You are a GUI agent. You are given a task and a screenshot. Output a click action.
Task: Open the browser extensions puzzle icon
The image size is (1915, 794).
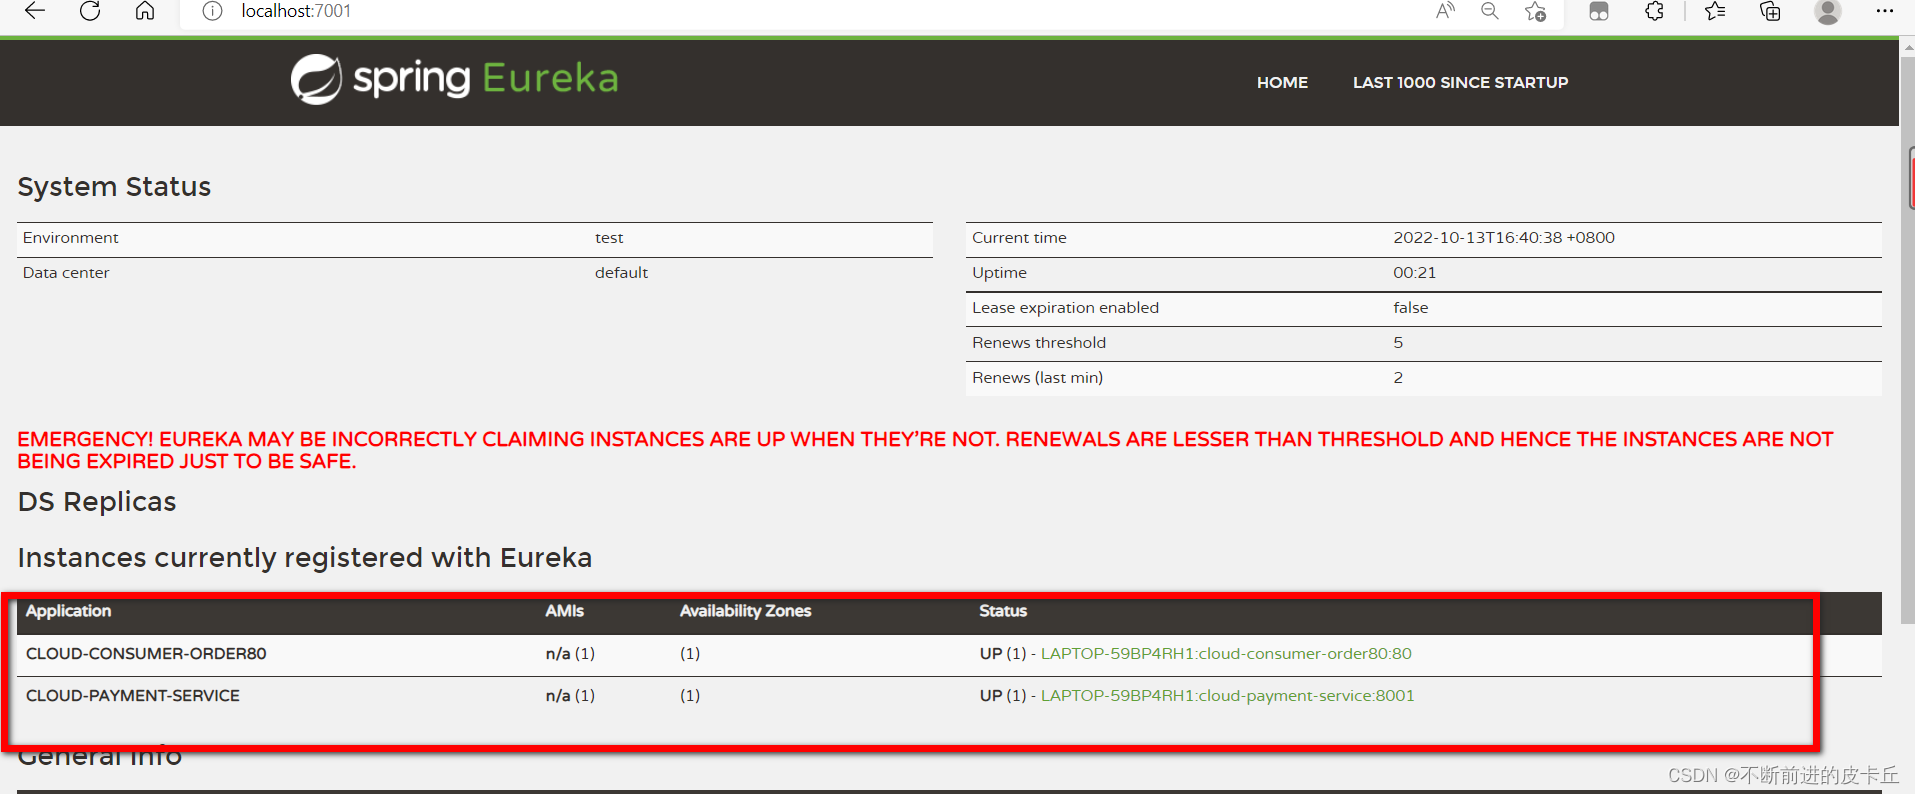tap(1654, 11)
